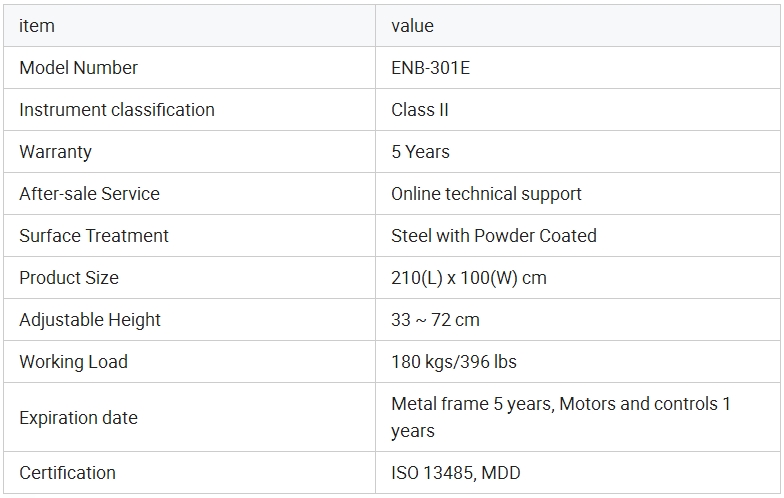
Task: Select the Product Size label
Action: (68, 278)
